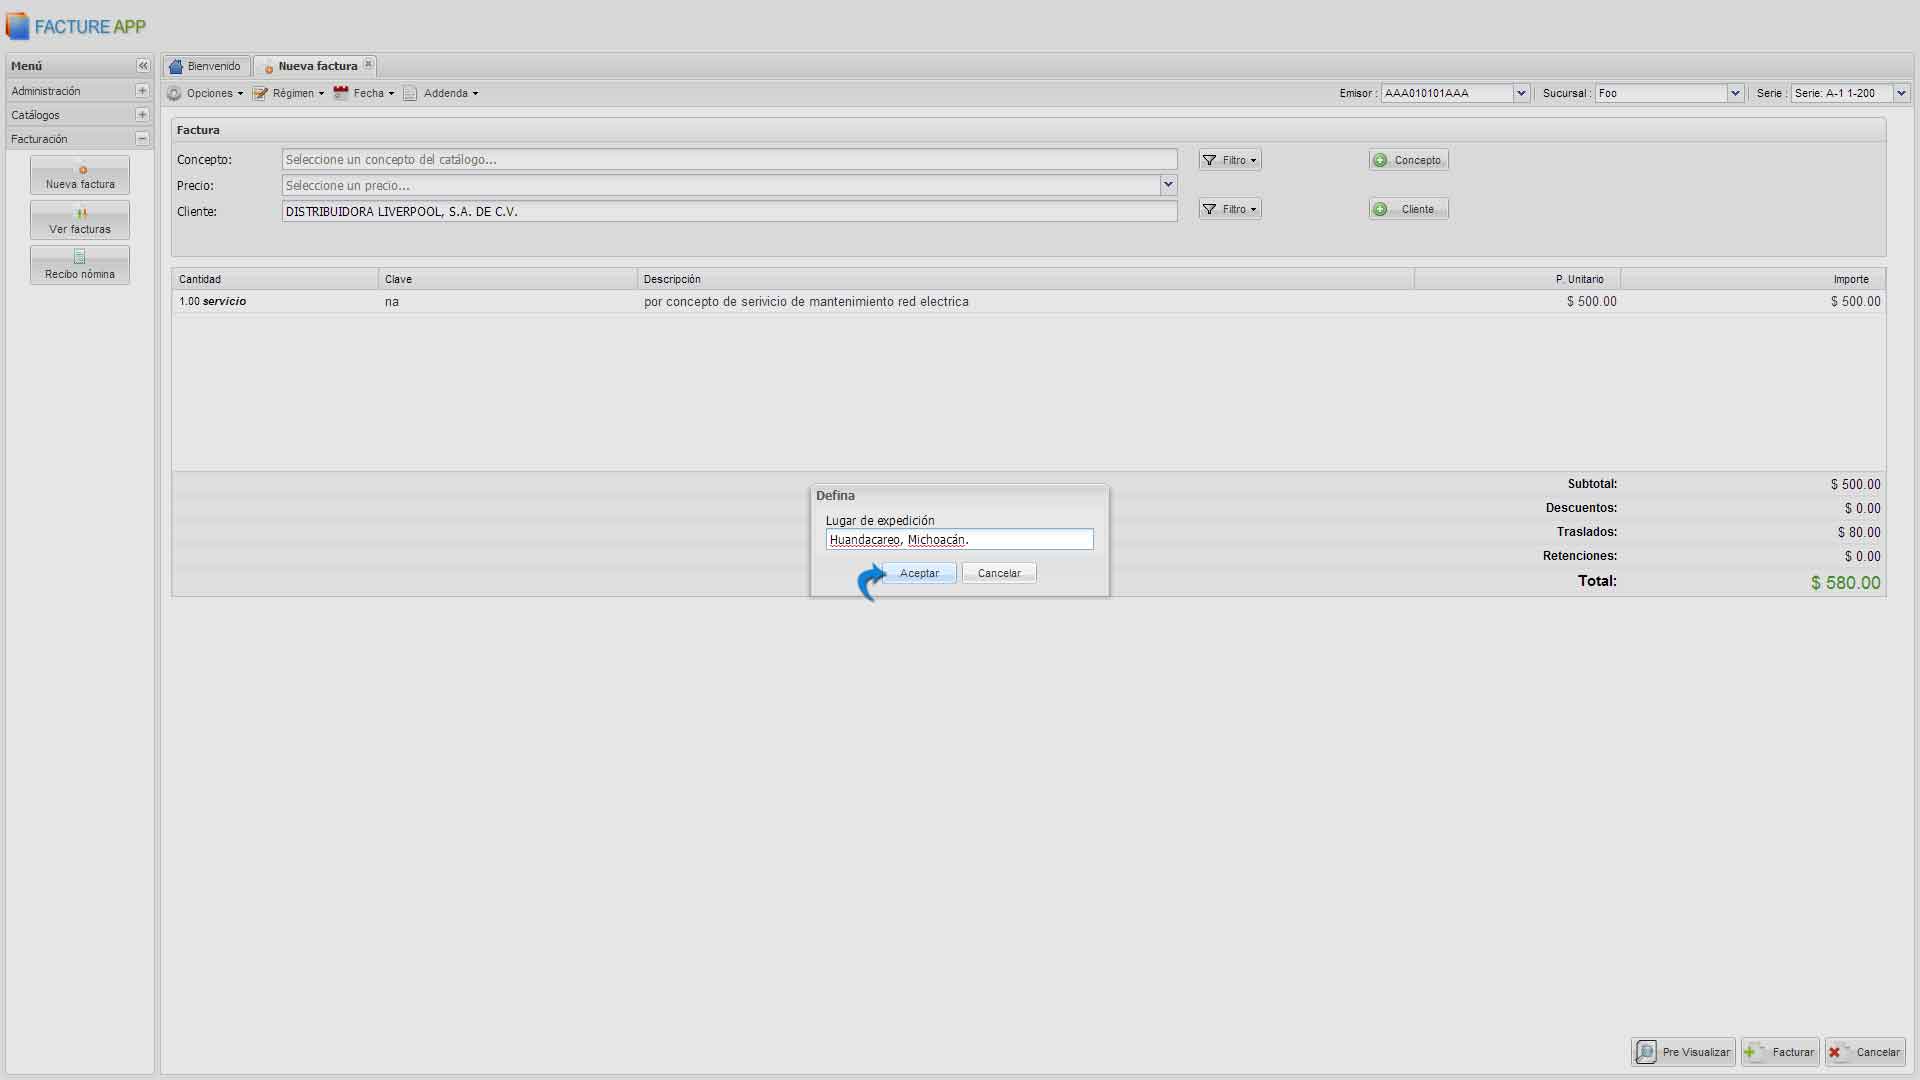Expand the Catálogos menu section
Screen dimensions: 1920x1080
point(142,115)
